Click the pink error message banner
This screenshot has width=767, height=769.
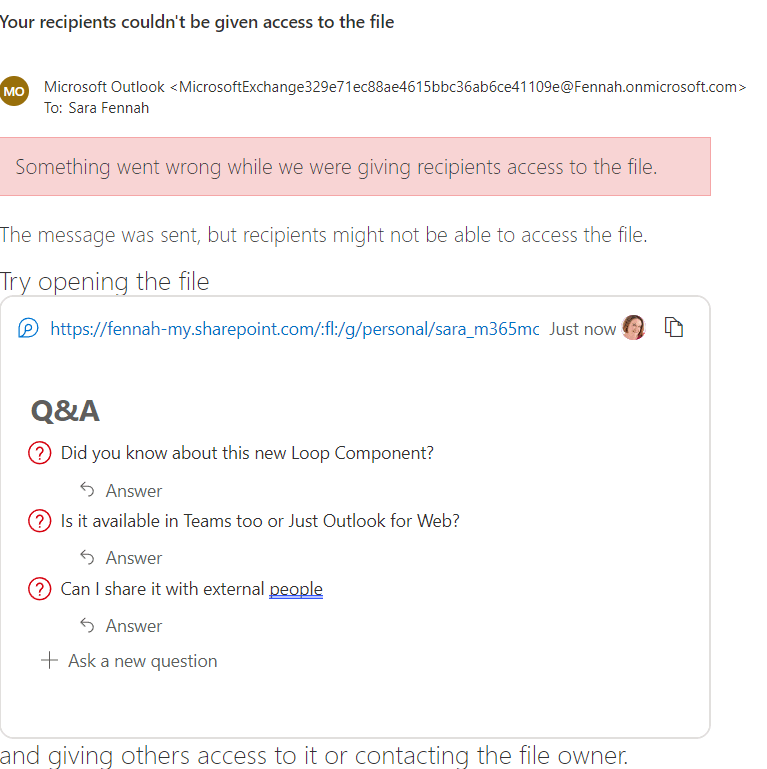point(355,166)
